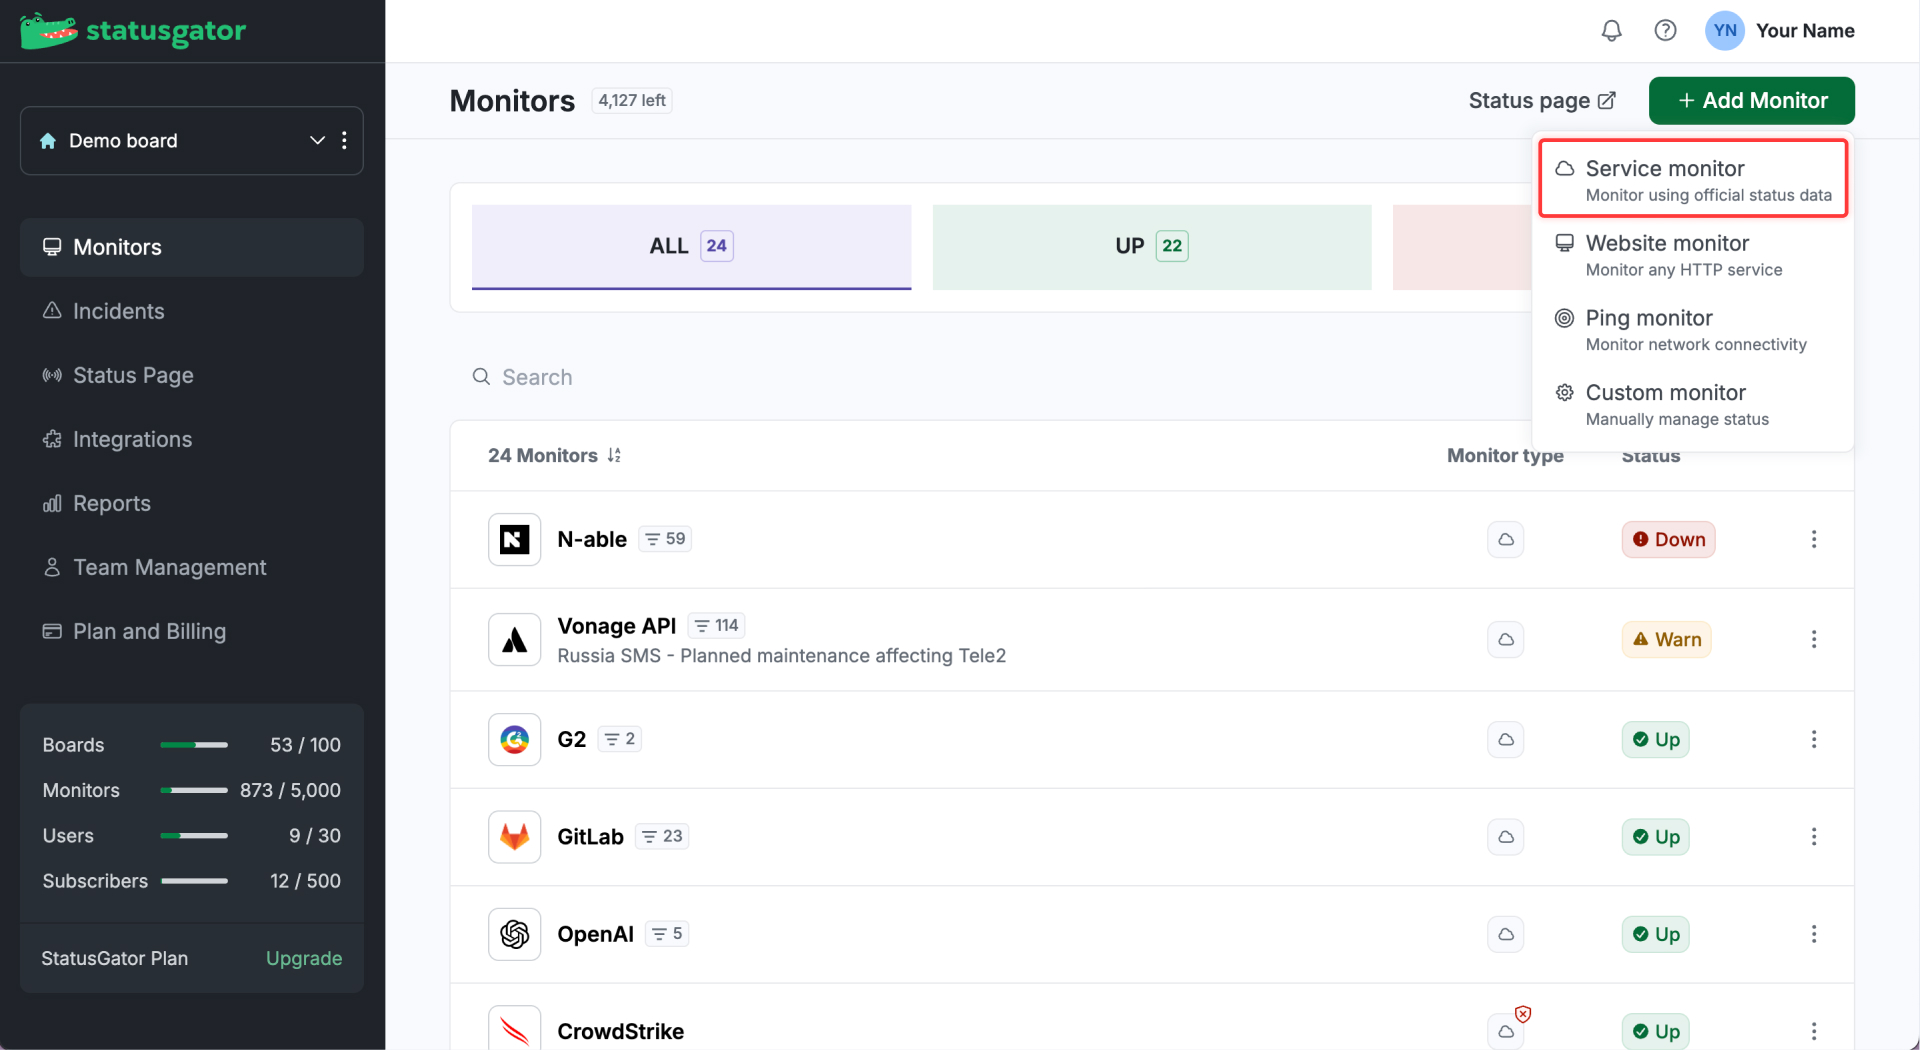Click the '873 / 5,000' monitors count
The height and width of the screenshot is (1050, 1920).
pos(290,790)
